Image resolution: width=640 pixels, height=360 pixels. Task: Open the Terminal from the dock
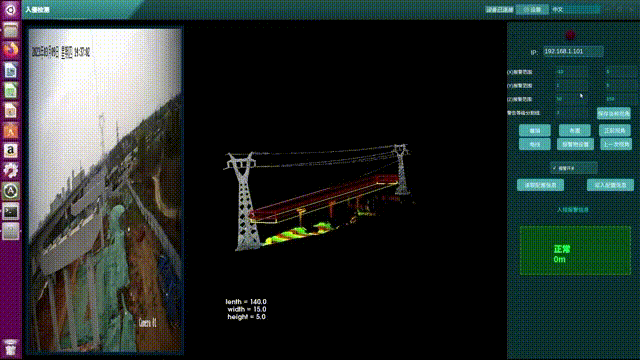[11, 211]
